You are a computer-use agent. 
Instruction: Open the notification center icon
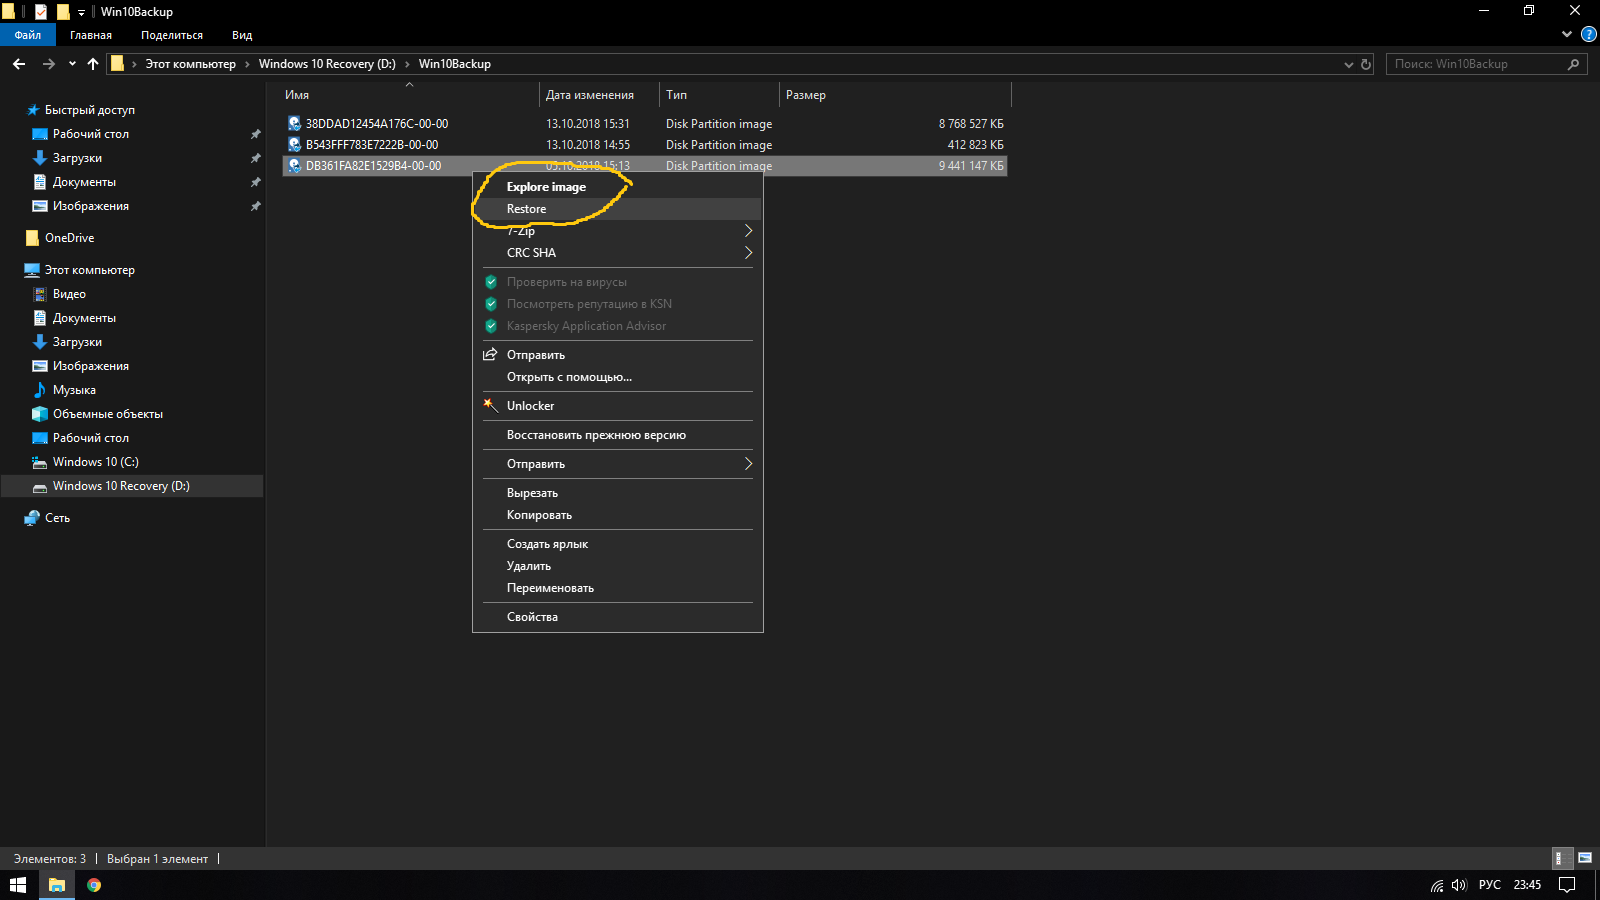(1567, 885)
